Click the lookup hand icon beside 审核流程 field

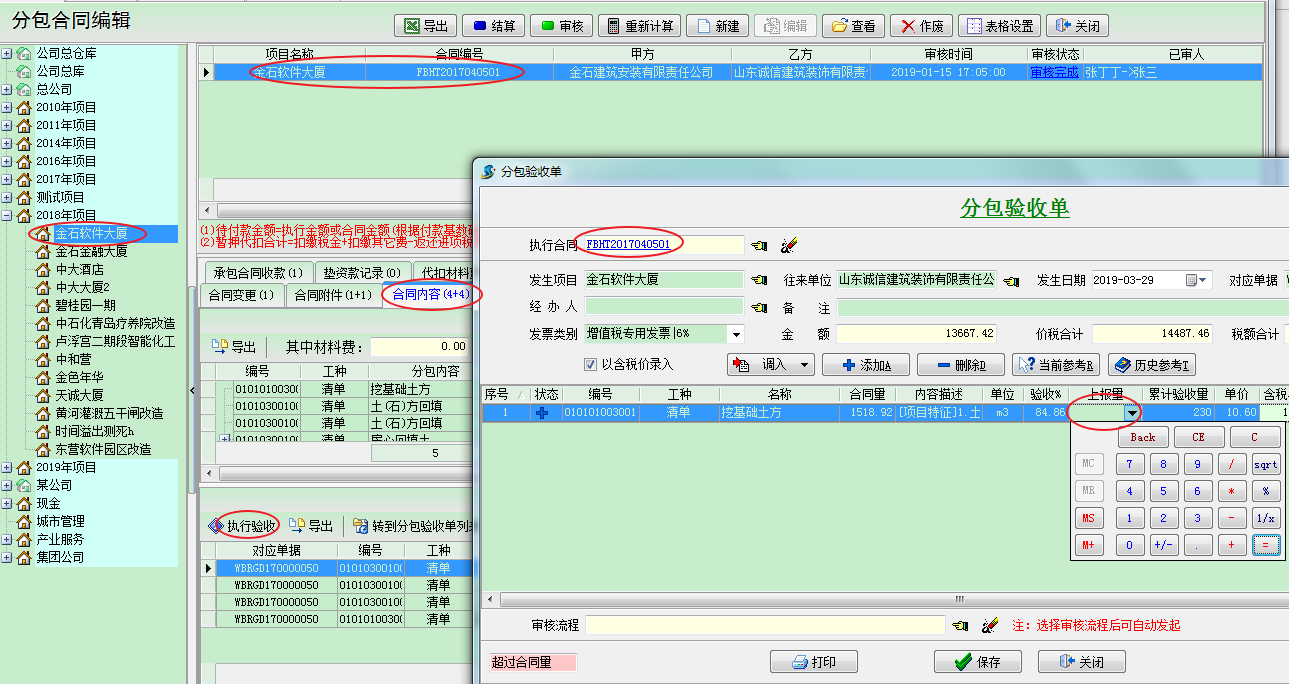click(x=960, y=625)
